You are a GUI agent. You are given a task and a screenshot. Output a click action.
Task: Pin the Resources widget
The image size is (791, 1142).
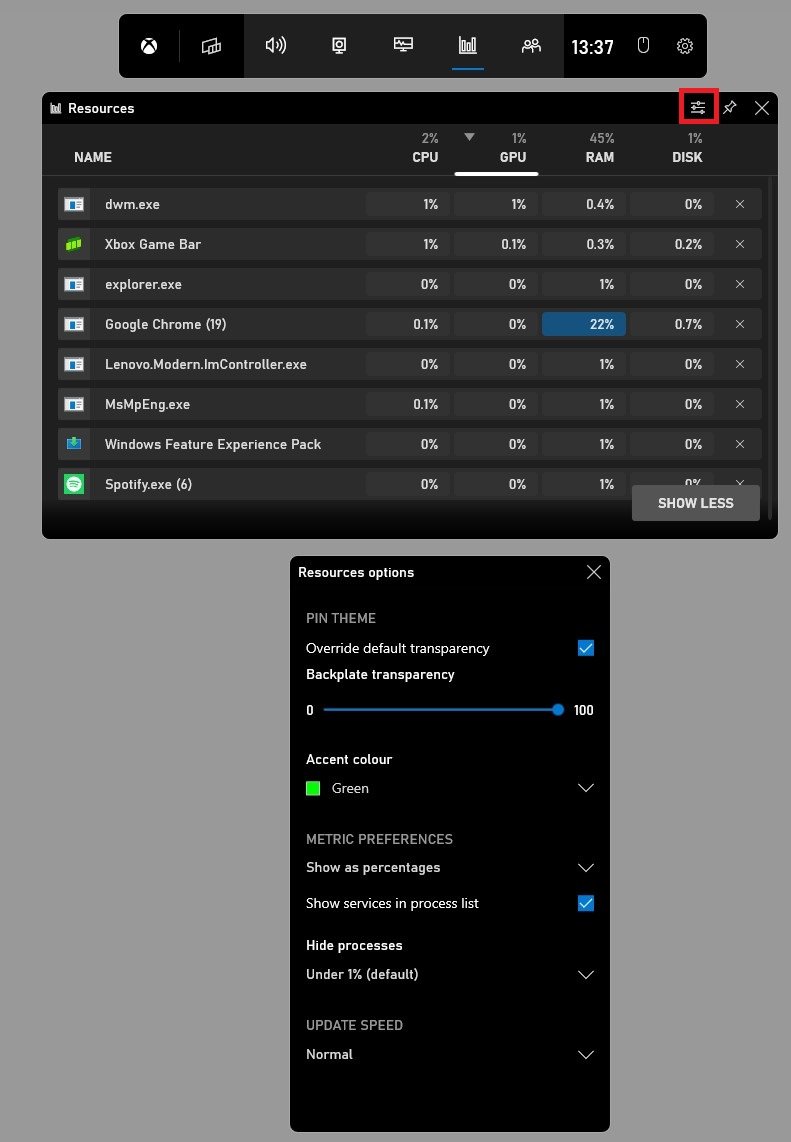[x=730, y=108]
